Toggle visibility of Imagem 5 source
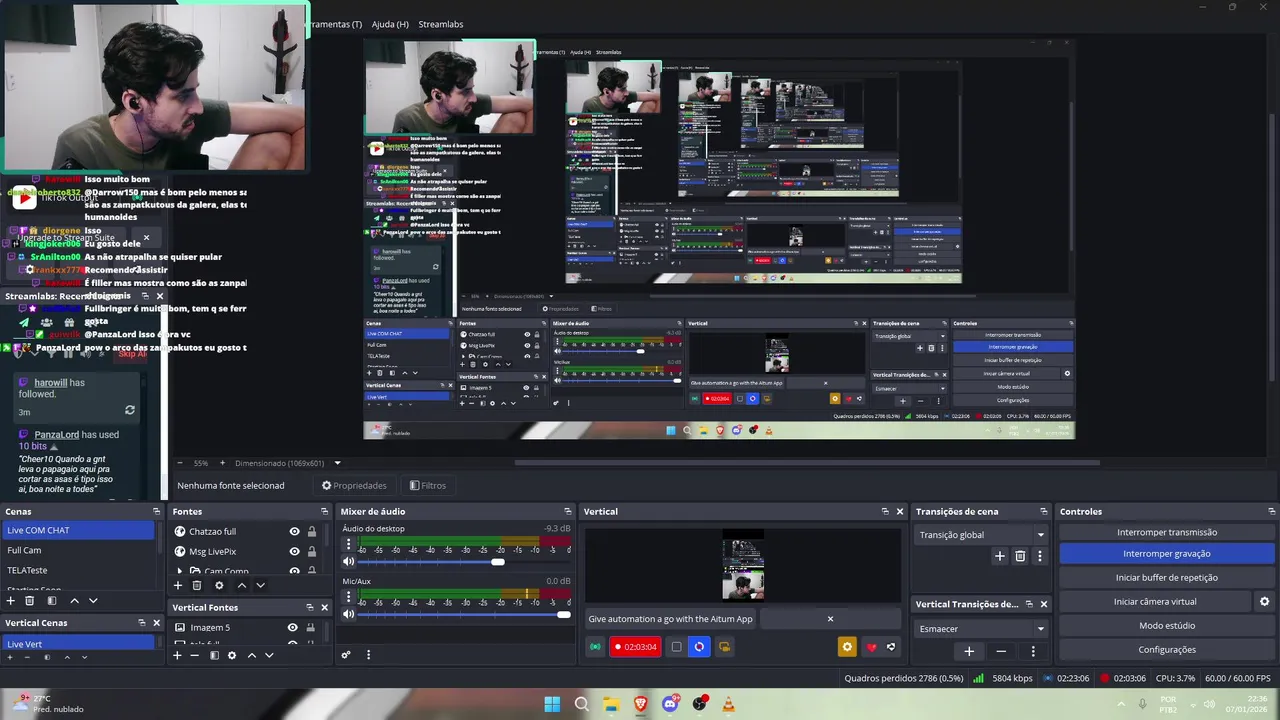The height and width of the screenshot is (720, 1280). [x=292, y=628]
